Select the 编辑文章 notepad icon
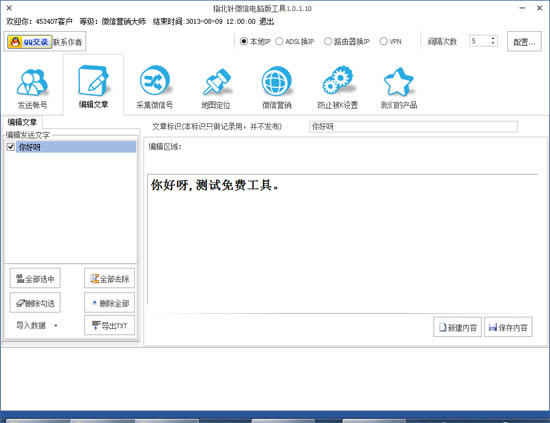The width and height of the screenshot is (550, 423). point(93,81)
